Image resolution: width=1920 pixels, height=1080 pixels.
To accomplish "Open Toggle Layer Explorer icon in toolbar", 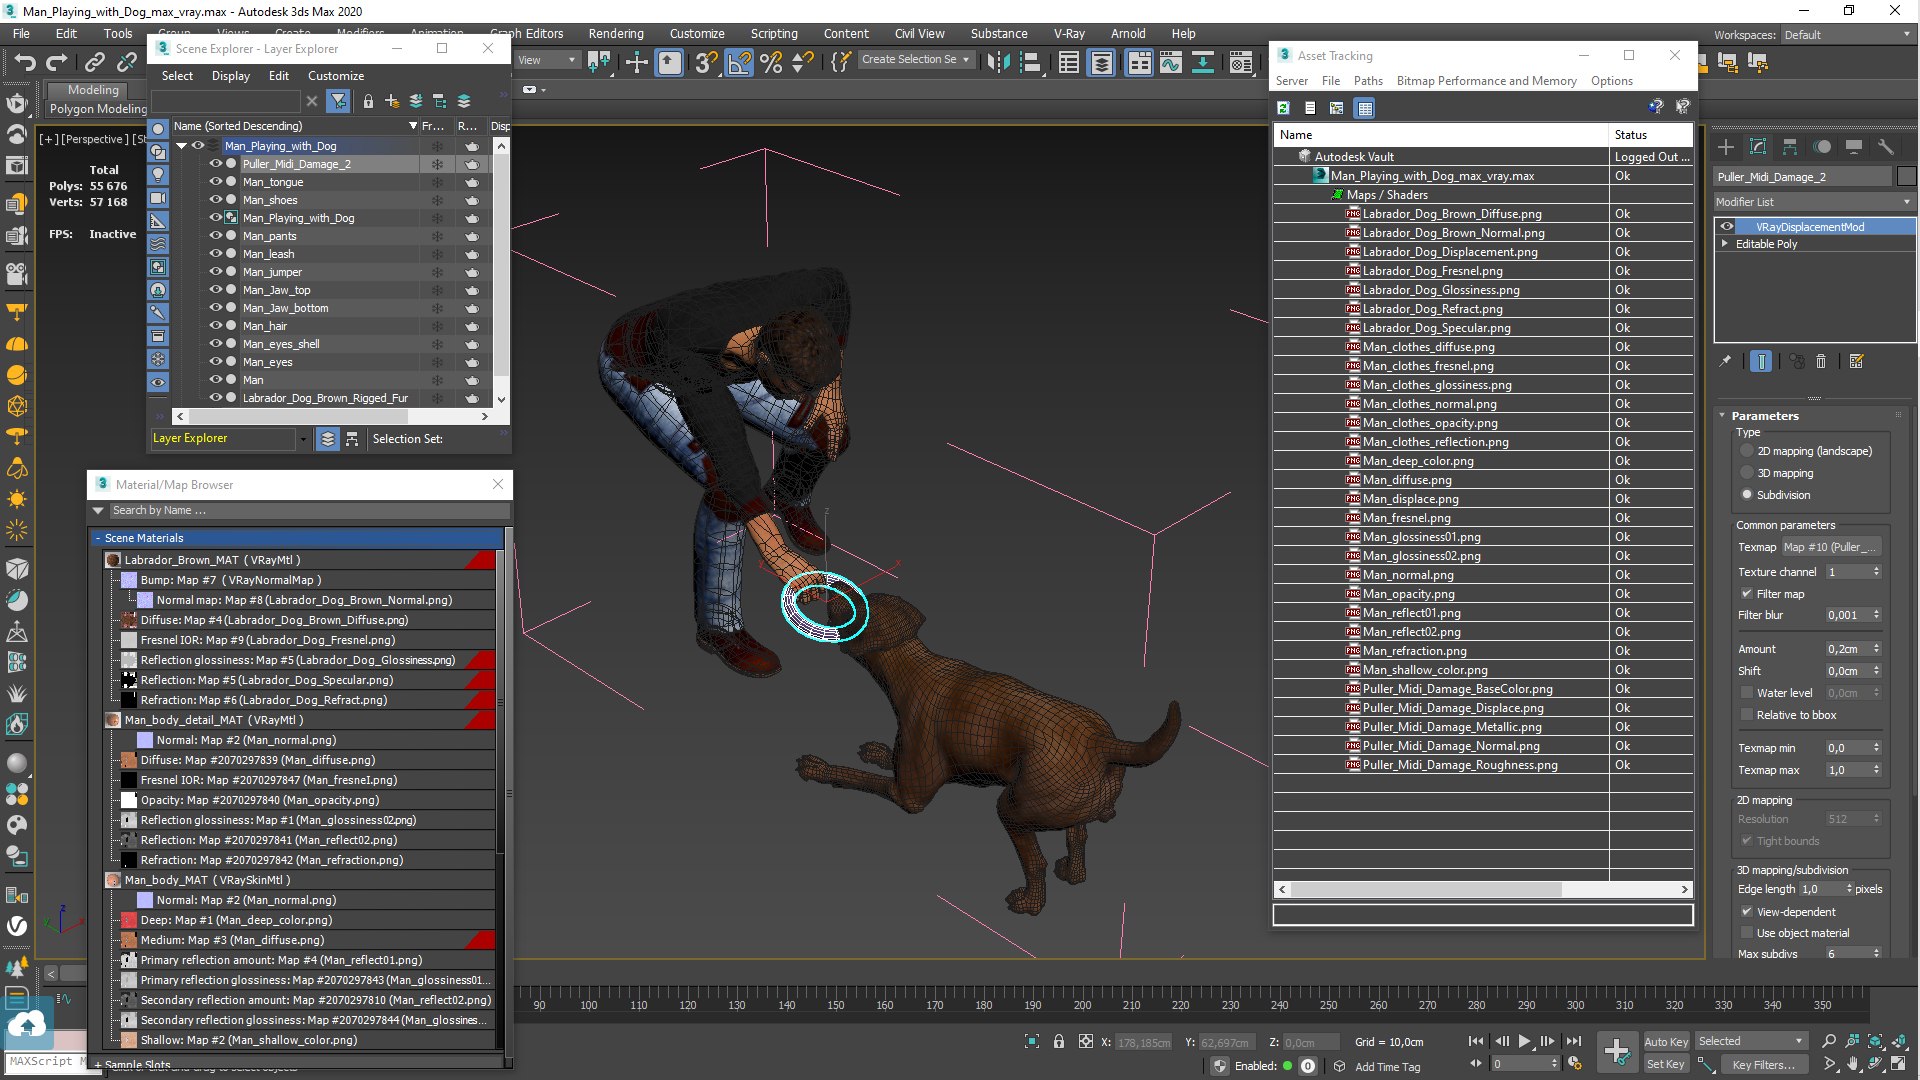I will click(1101, 62).
